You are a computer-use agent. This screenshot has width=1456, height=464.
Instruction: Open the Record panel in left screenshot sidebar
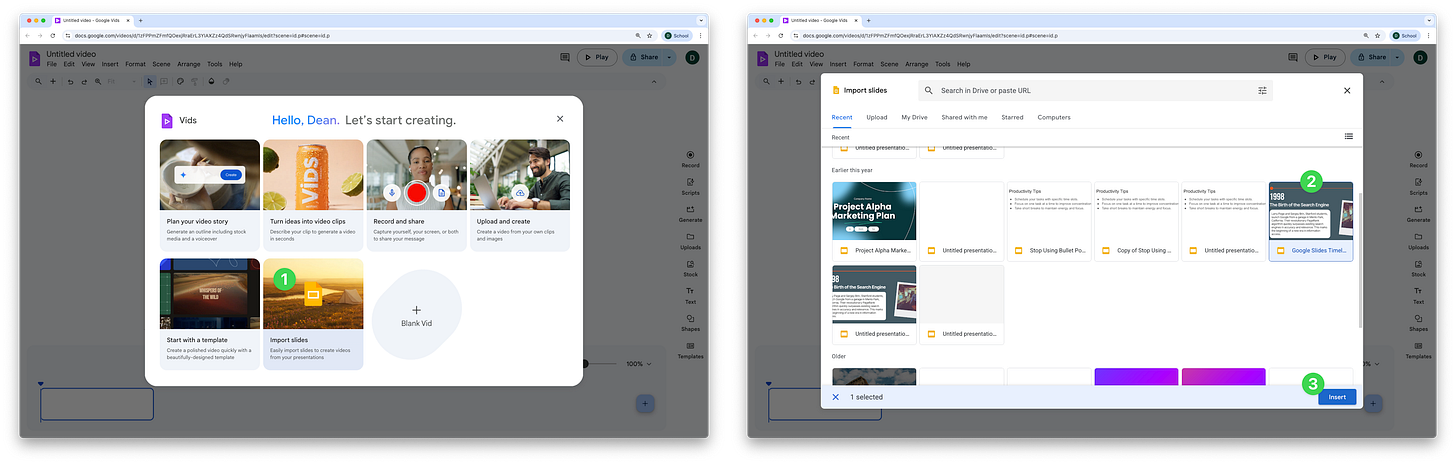click(690, 159)
